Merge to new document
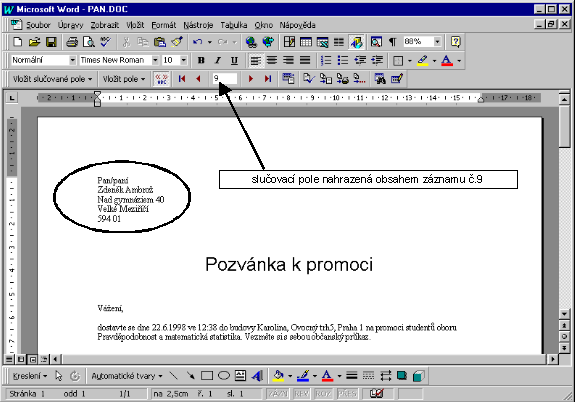The height and width of the screenshot is (402, 575). pyautogui.click(x=326, y=79)
